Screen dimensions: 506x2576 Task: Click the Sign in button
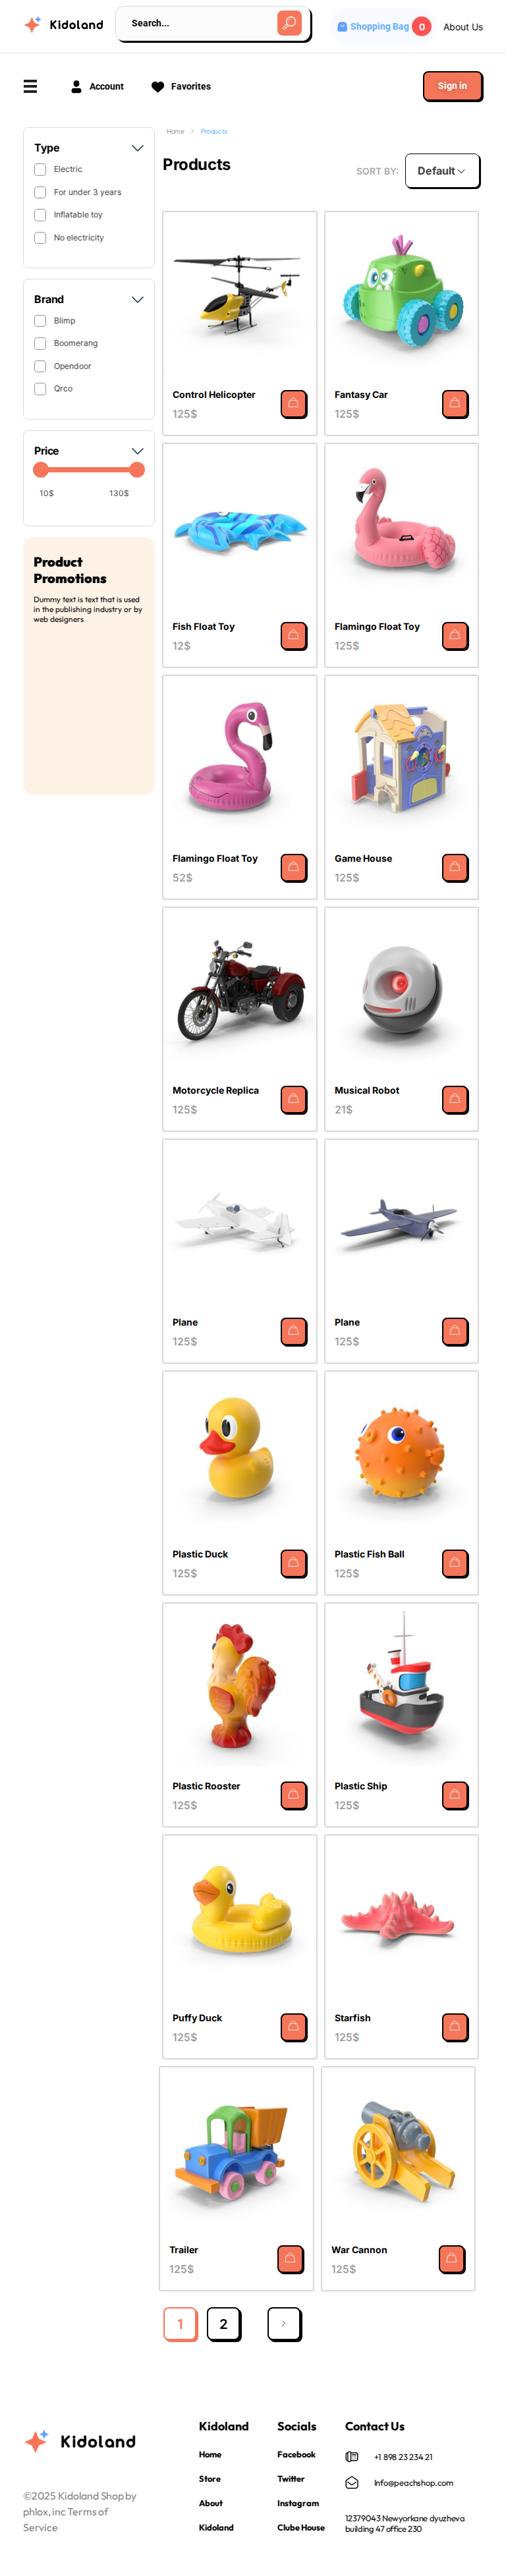452,86
